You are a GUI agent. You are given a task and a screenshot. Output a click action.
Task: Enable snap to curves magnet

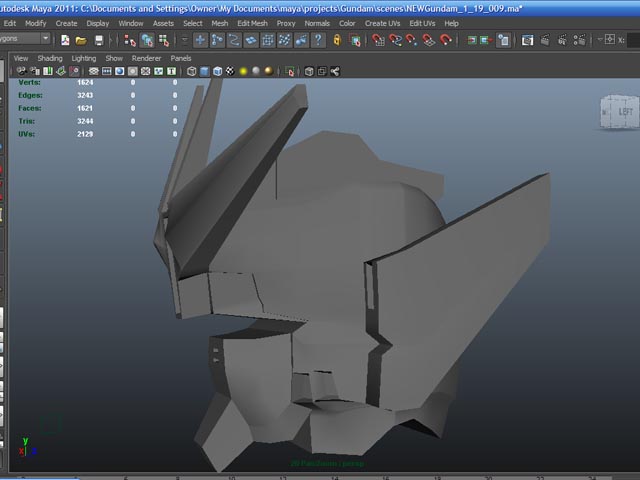pos(395,40)
